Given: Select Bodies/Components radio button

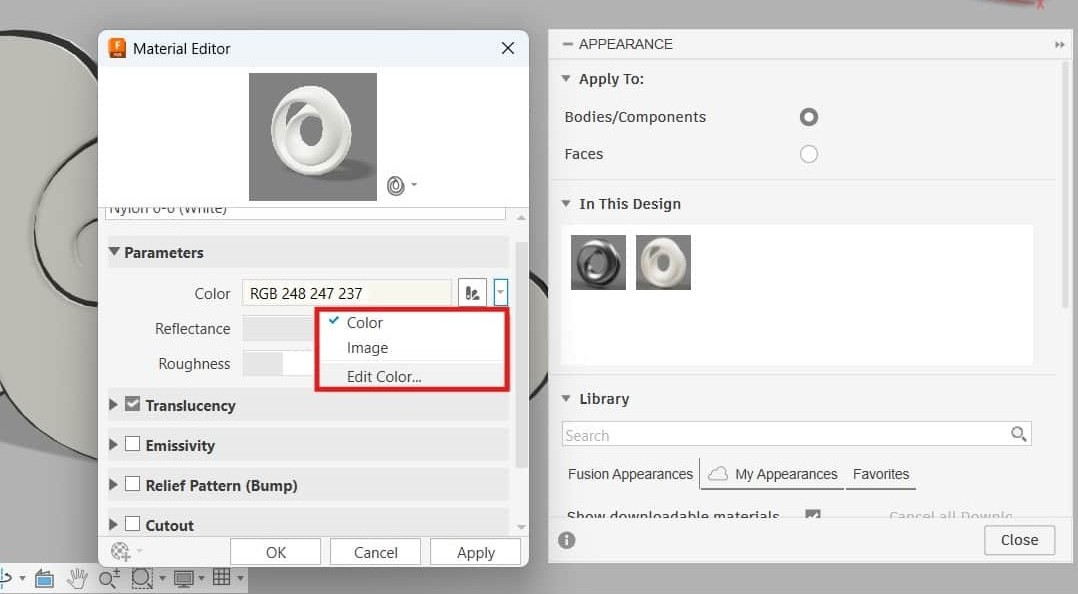Looking at the screenshot, I should tap(808, 117).
